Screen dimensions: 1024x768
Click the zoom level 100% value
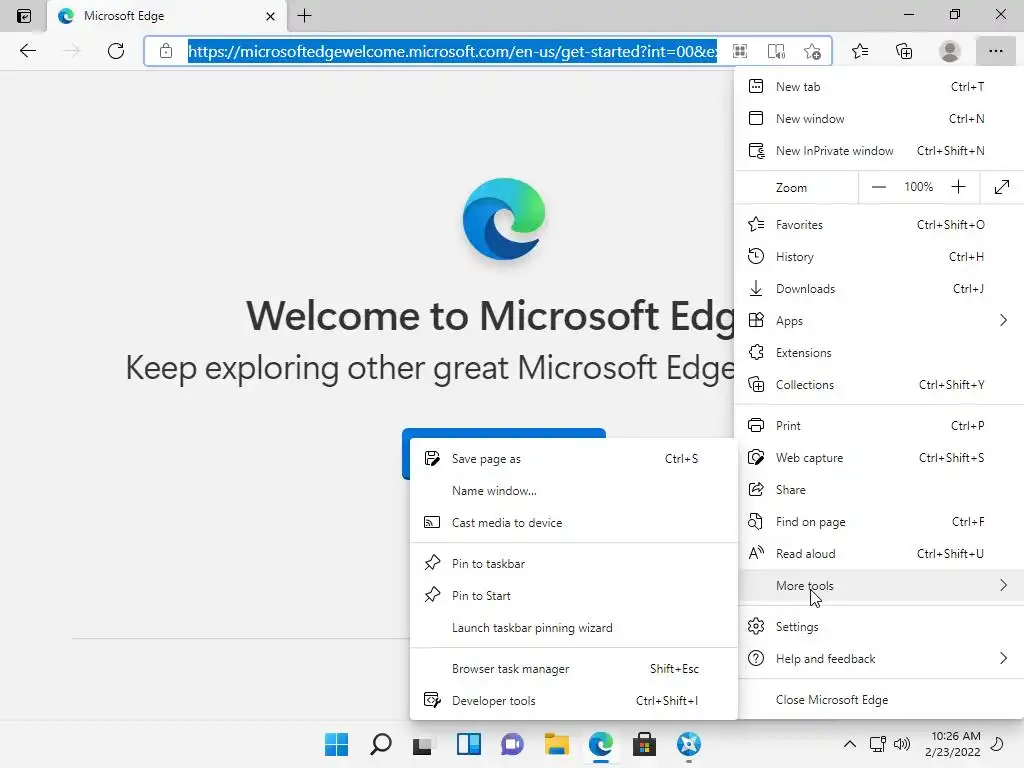click(x=918, y=187)
